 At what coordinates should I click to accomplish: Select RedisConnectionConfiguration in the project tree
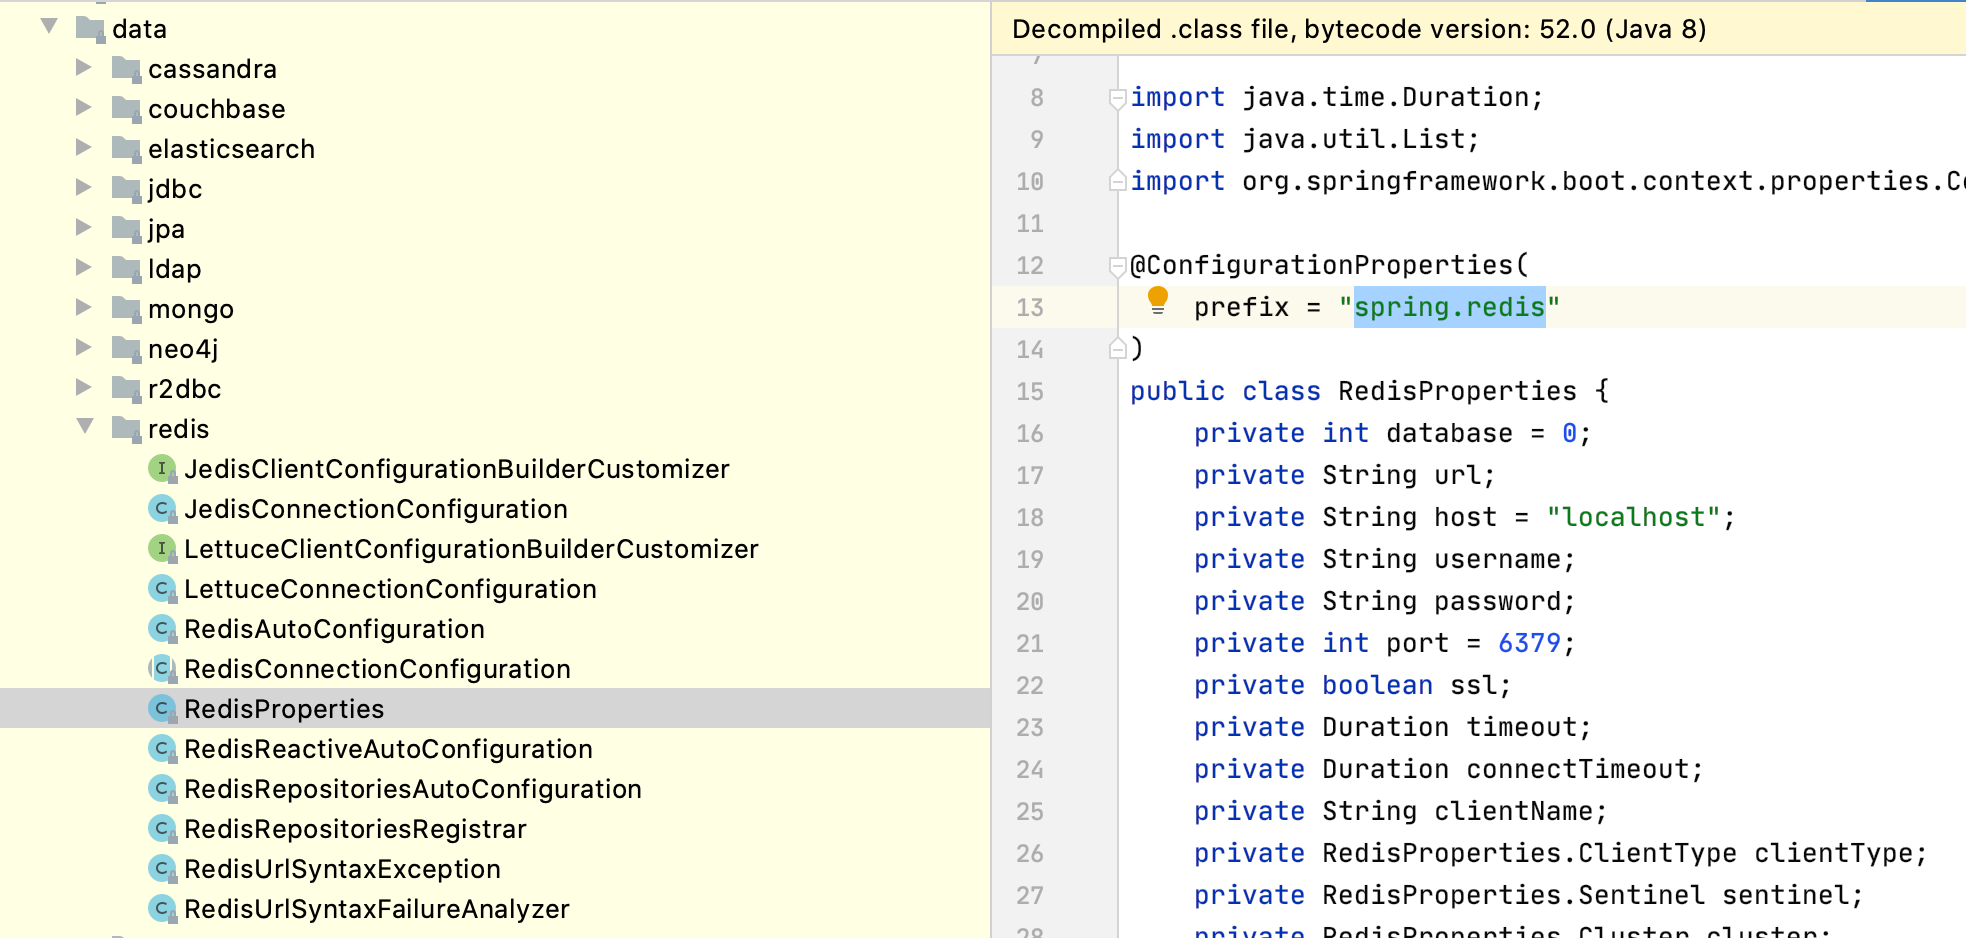[x=377, y=669]
